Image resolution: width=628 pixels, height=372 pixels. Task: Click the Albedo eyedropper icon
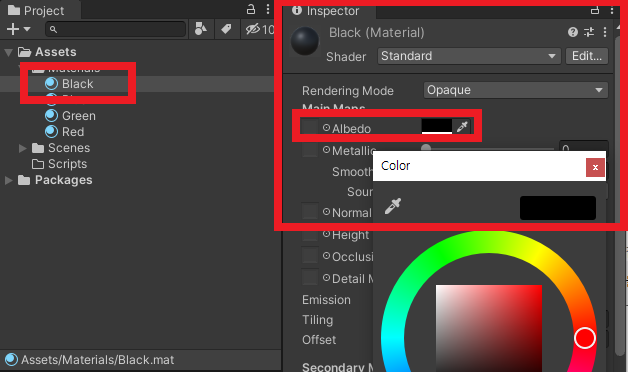462,127
